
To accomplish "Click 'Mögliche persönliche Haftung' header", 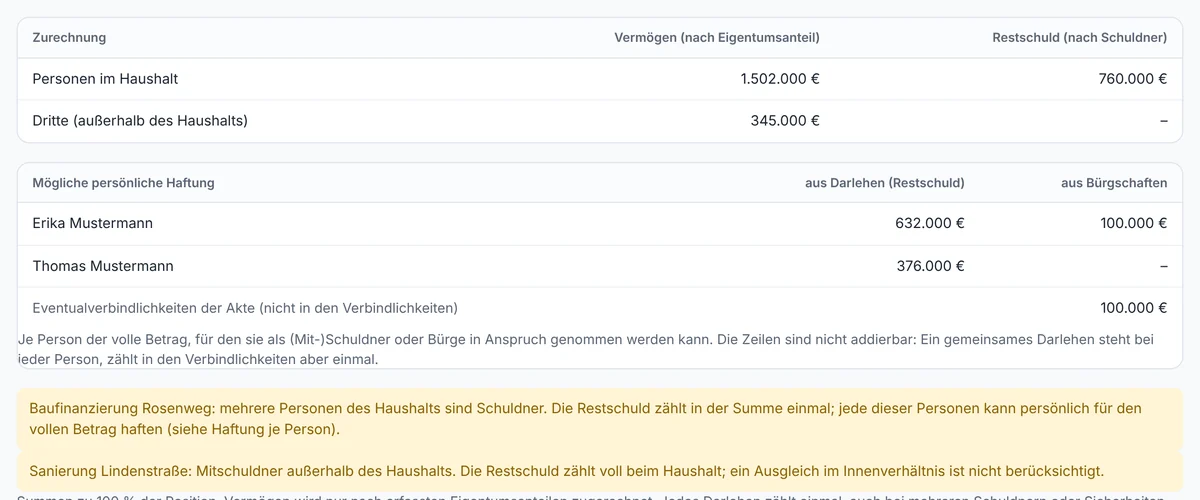I will [x=123, y=183].
